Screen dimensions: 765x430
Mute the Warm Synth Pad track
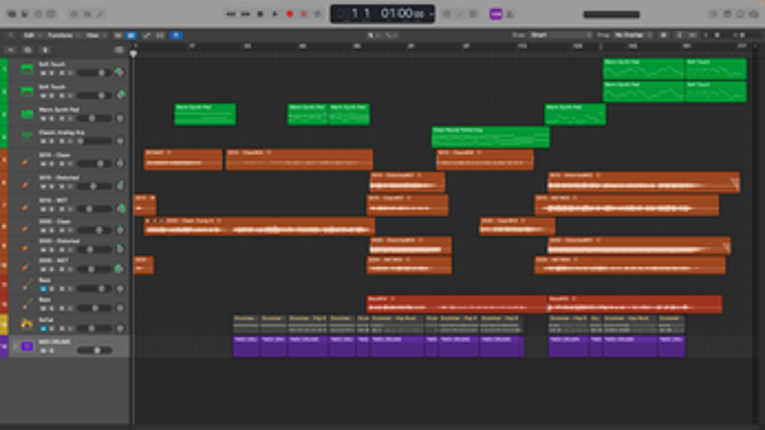[x=42, y=119]
